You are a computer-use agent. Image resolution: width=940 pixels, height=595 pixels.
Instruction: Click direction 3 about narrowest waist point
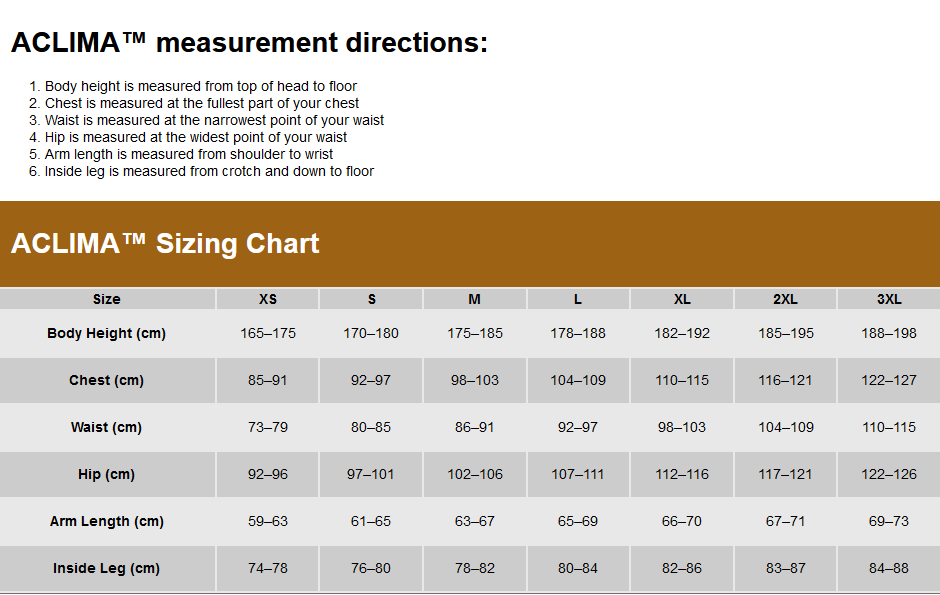[x=214, y=120]
